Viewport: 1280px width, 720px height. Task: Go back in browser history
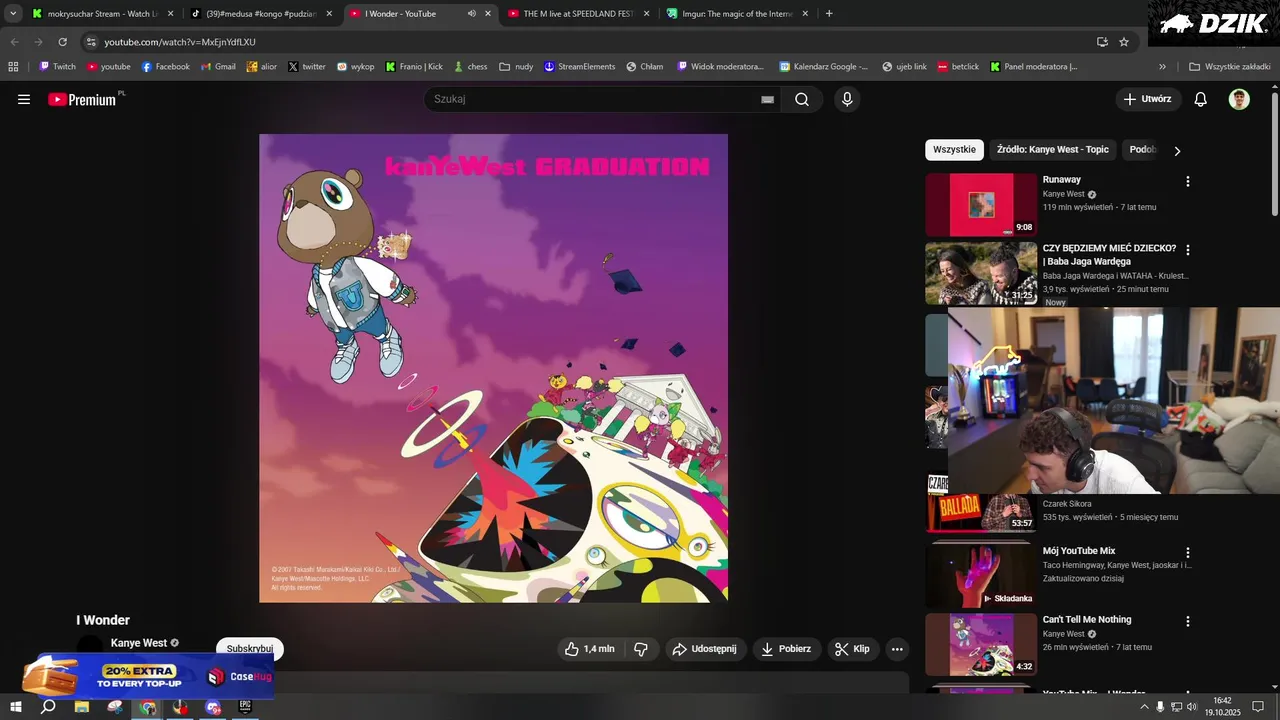14,42
